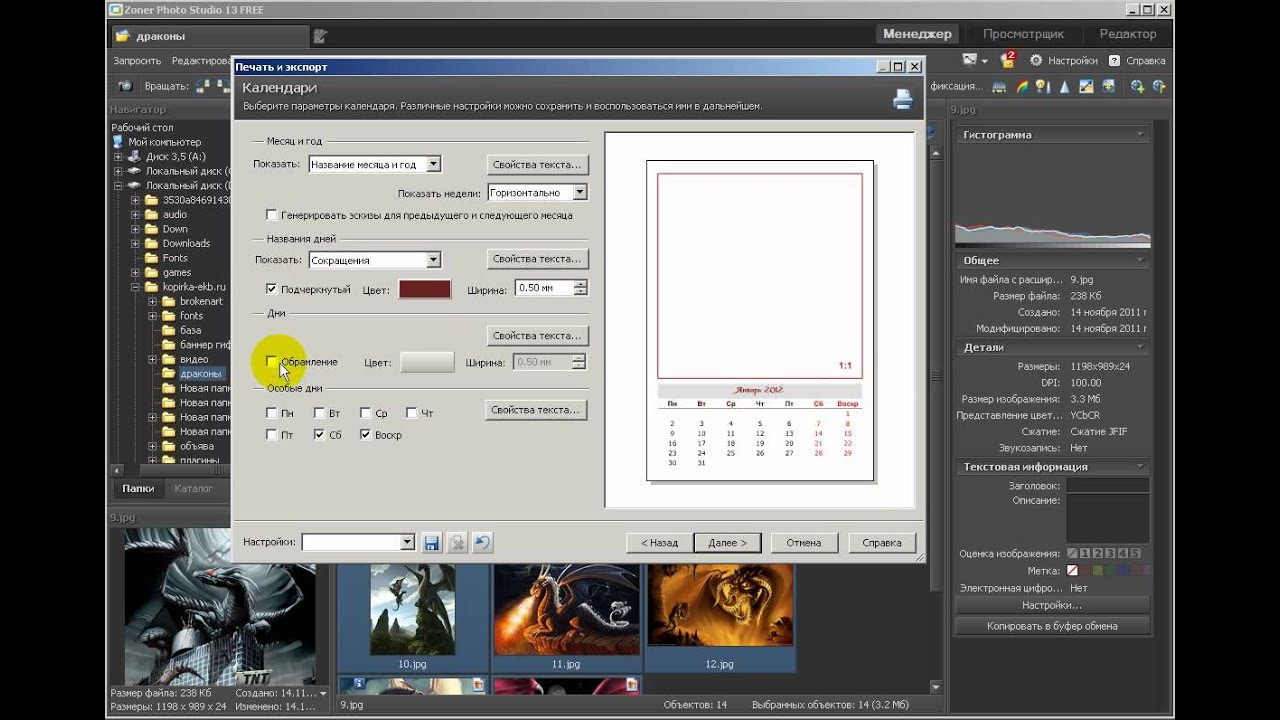
Task: Select the no-color Метка swatch
Action: click(x=1073, y=571)
